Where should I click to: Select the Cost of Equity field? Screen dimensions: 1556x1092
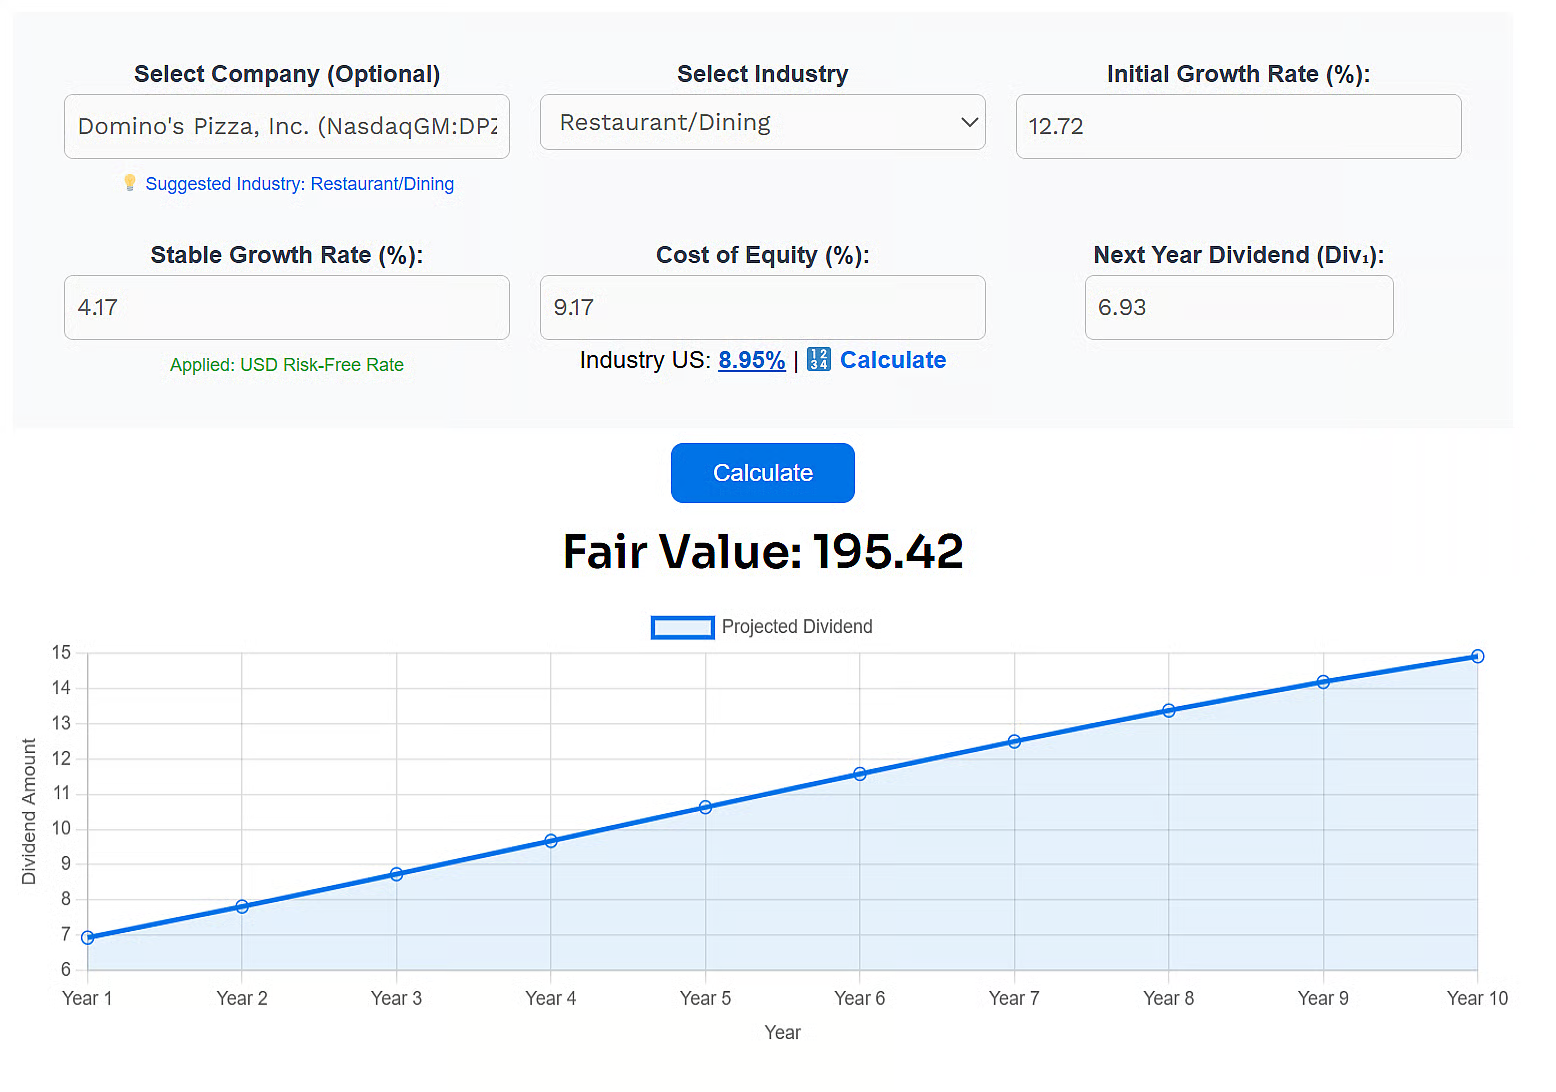[762, 307]
